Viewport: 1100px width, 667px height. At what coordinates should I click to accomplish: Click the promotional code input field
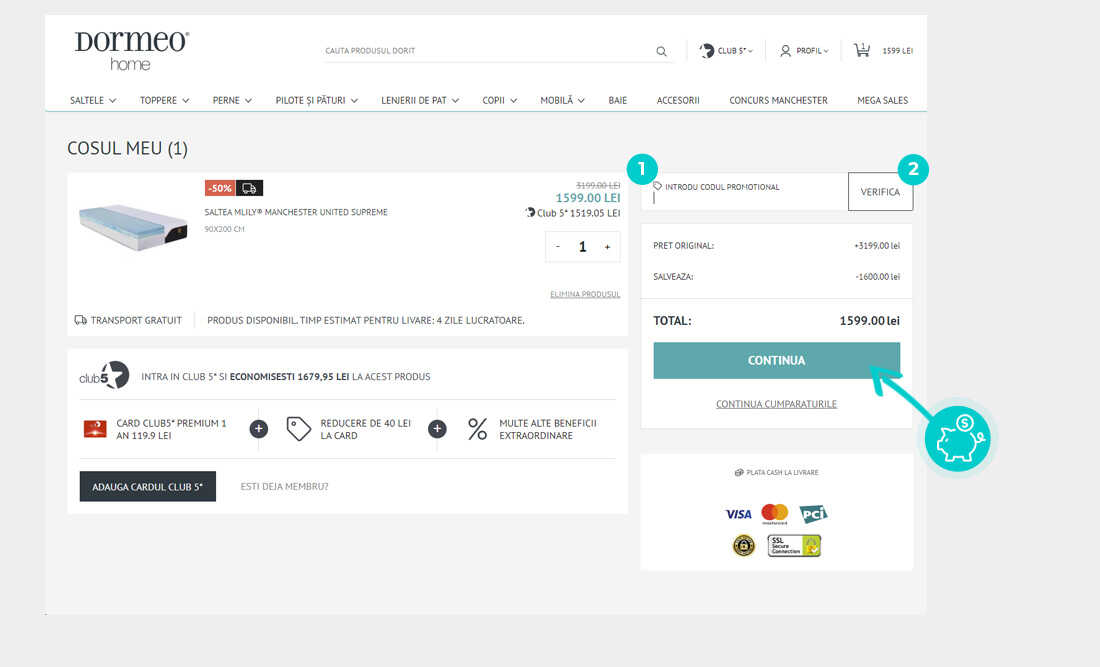click(x=744, y=191)
